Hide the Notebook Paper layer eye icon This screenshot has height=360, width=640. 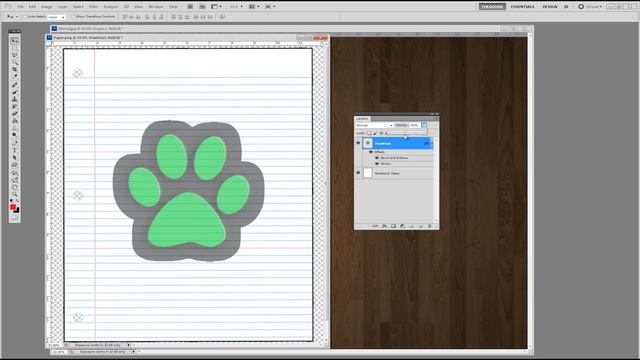(x=358, y=173)
